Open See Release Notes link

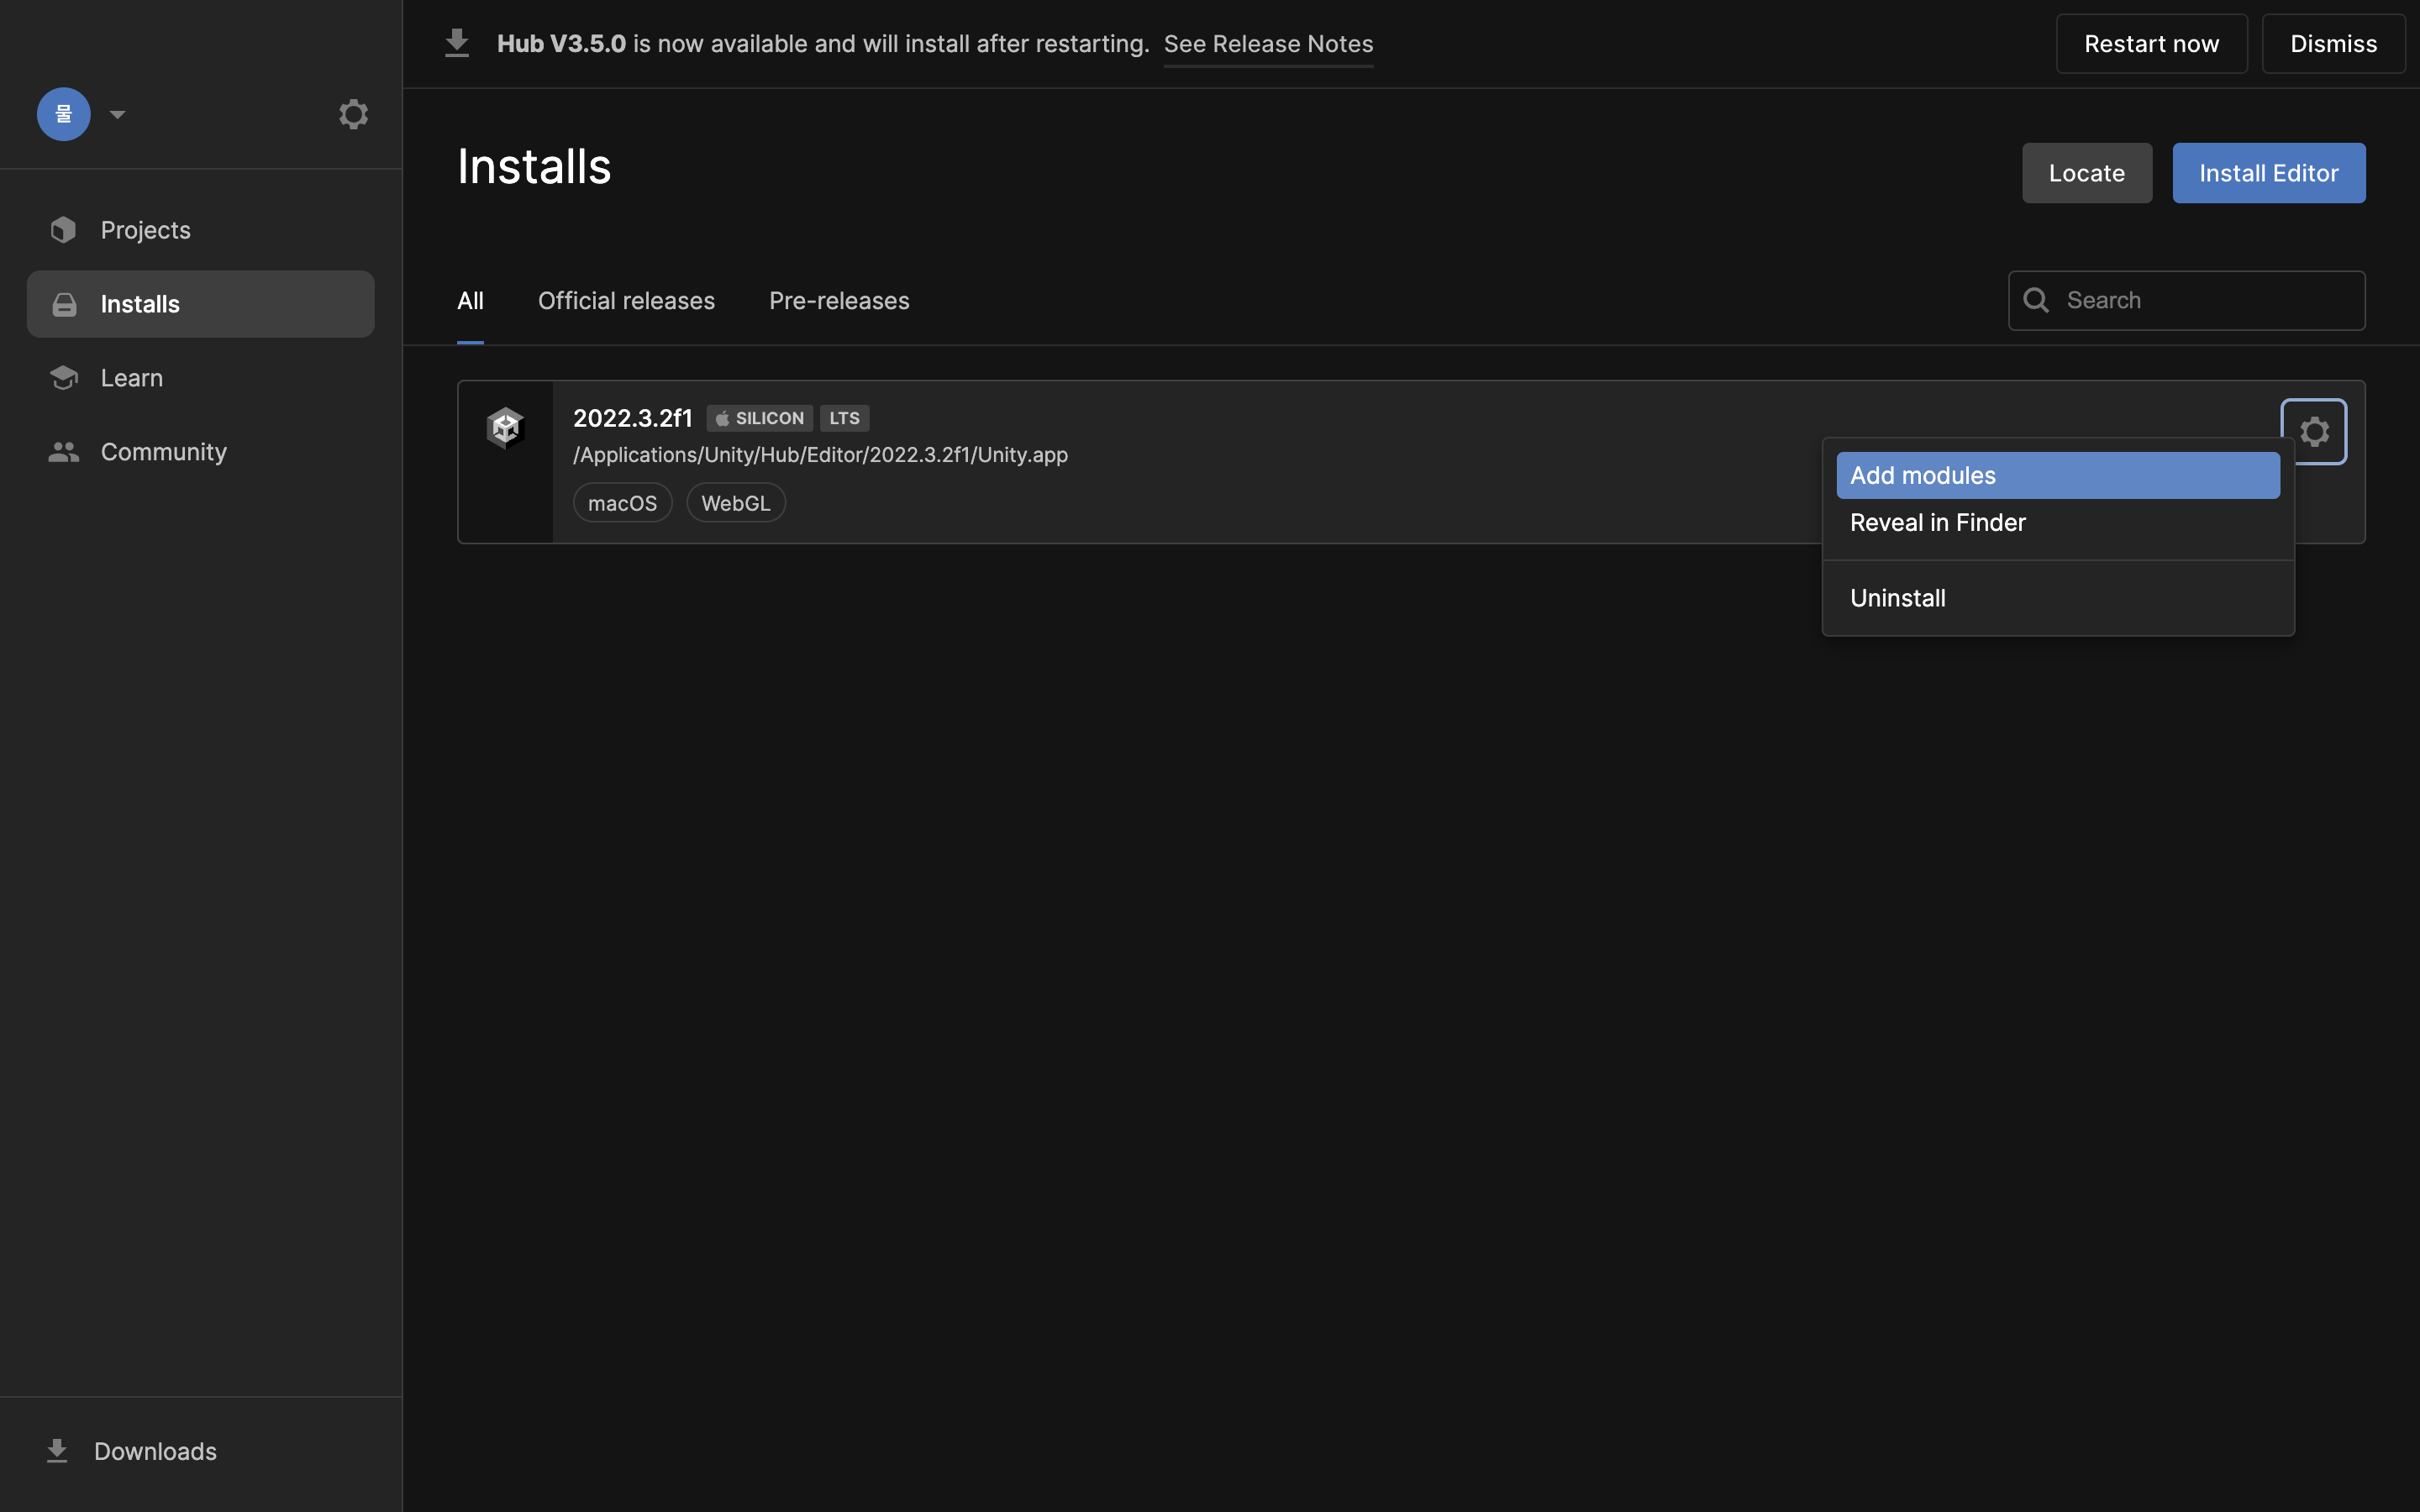(1268, 44)
